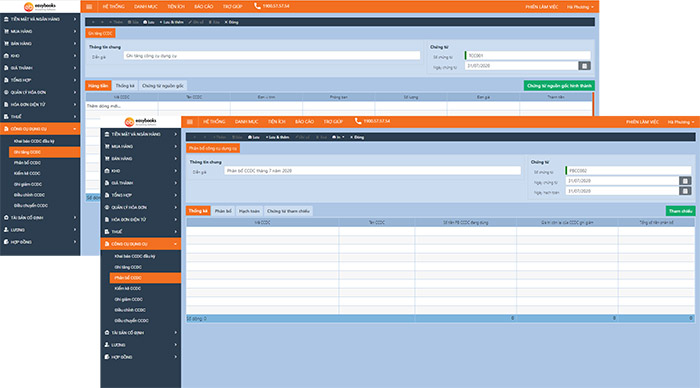This screenshot has width=700, height=388.
Task: Open Kiểm kê CCDC in front sidebar
Action: tap(128, 288)
